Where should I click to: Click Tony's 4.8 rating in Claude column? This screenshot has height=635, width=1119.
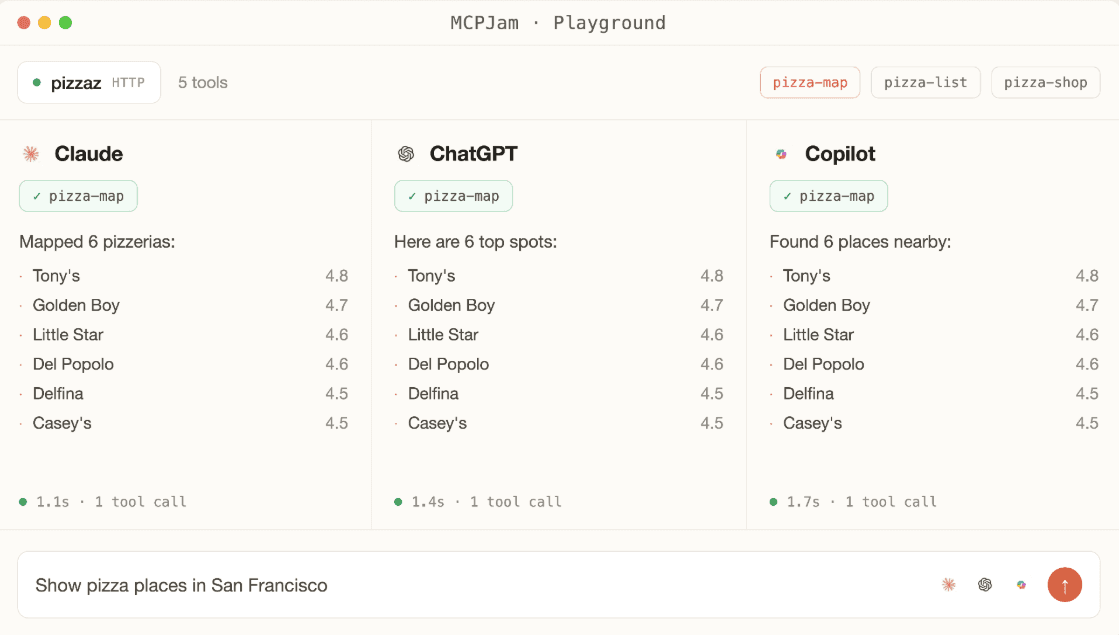(x=337, y=276)
